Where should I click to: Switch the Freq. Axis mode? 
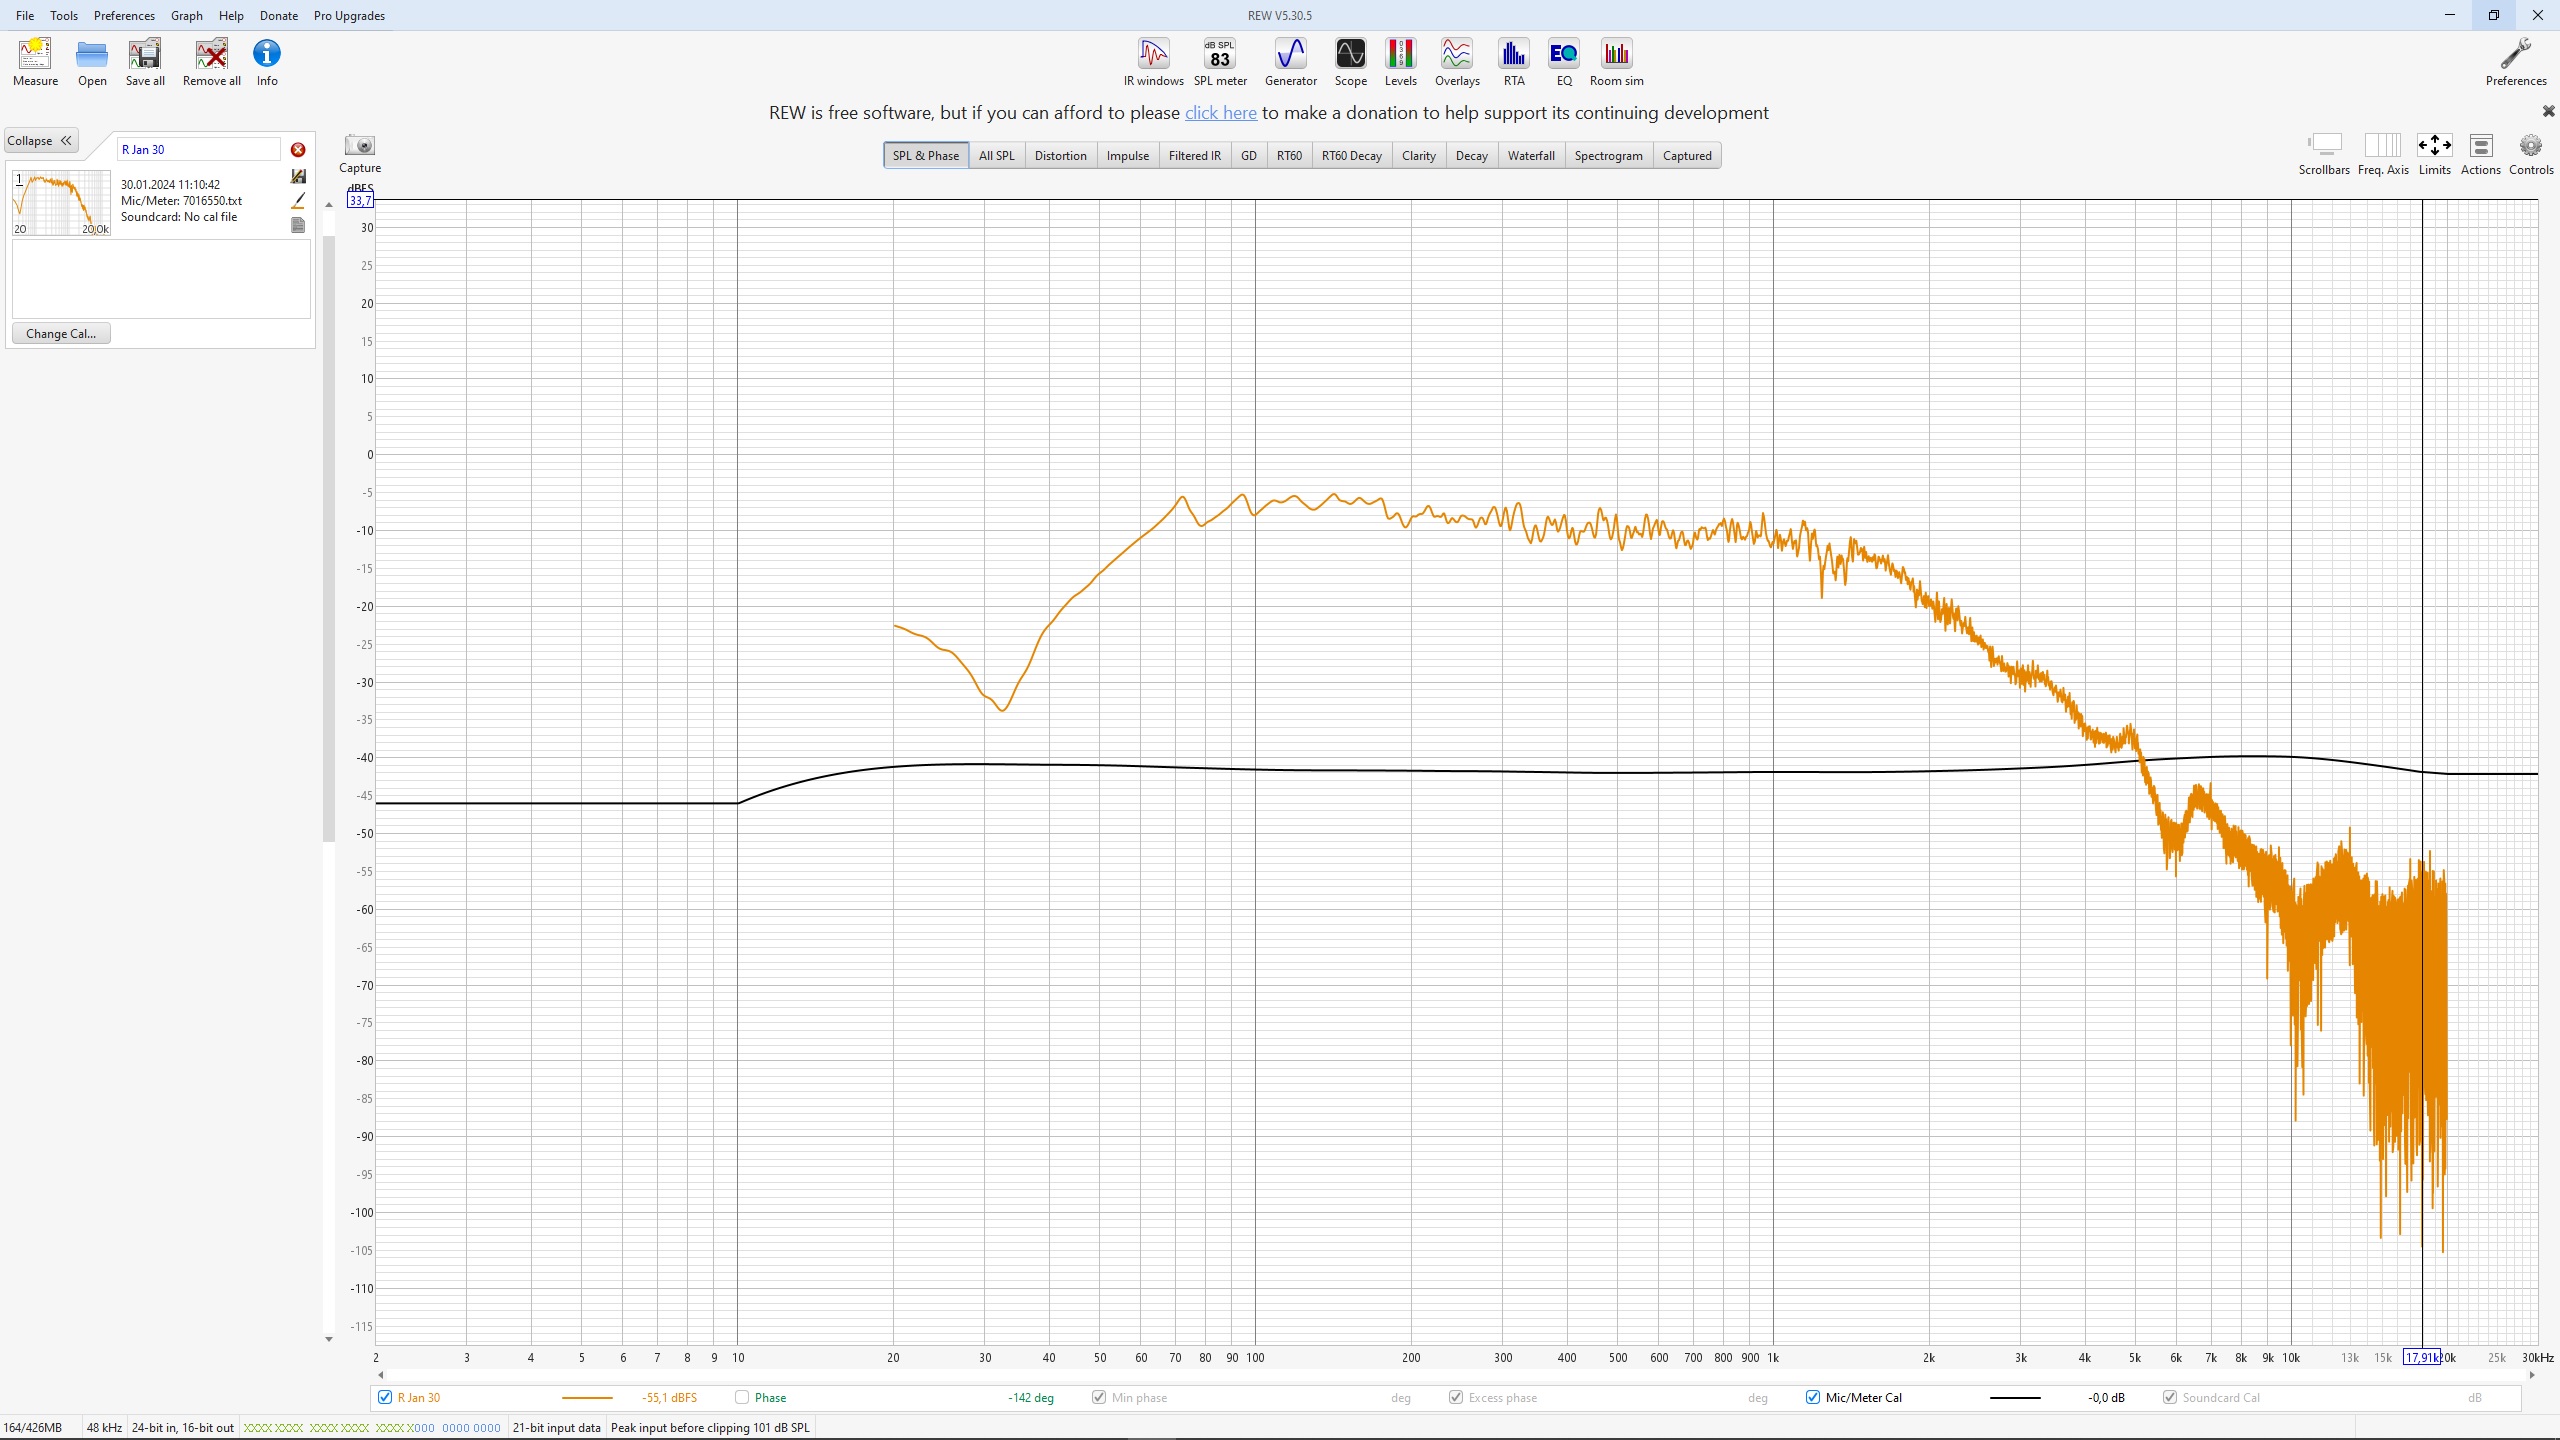[2383, 154]
